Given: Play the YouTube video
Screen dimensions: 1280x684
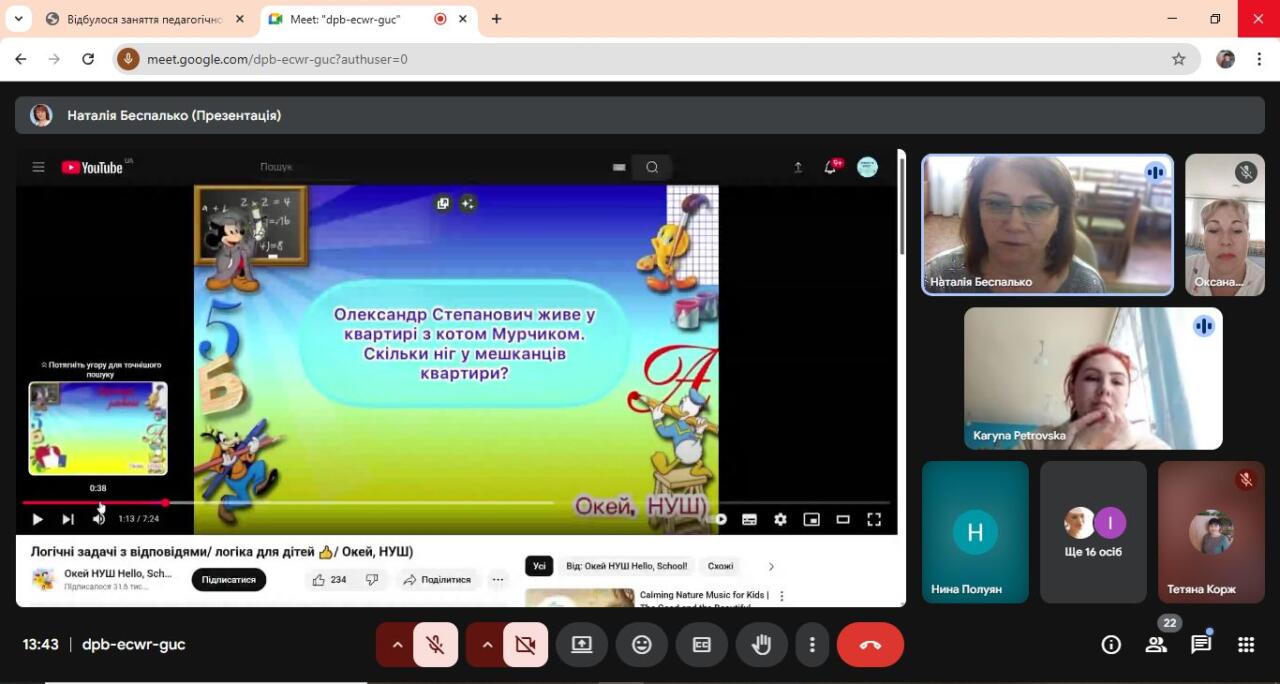Looking at the screenshot, I should tap(37, 519).
